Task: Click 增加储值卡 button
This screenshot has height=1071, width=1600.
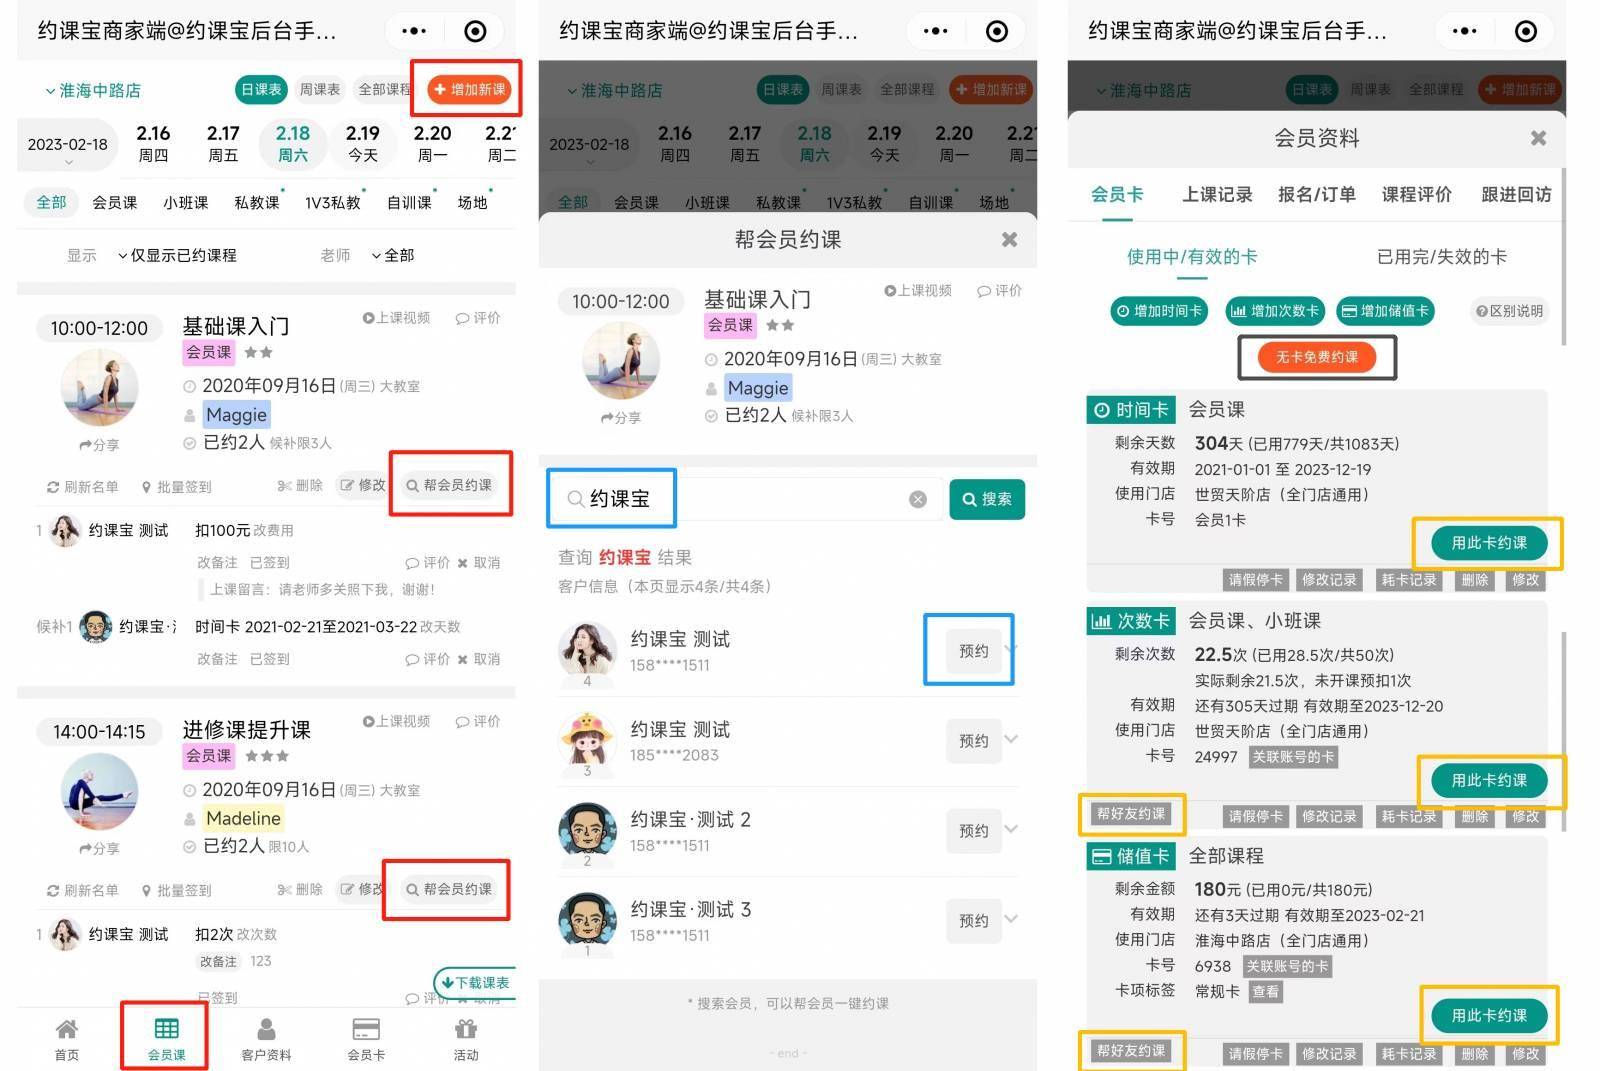Action: click(1385, 311)
